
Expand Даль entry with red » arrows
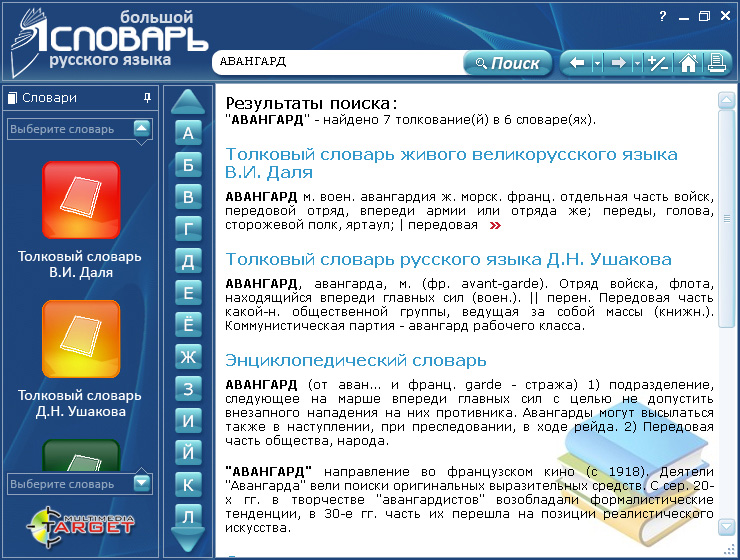tap(495, 226)
